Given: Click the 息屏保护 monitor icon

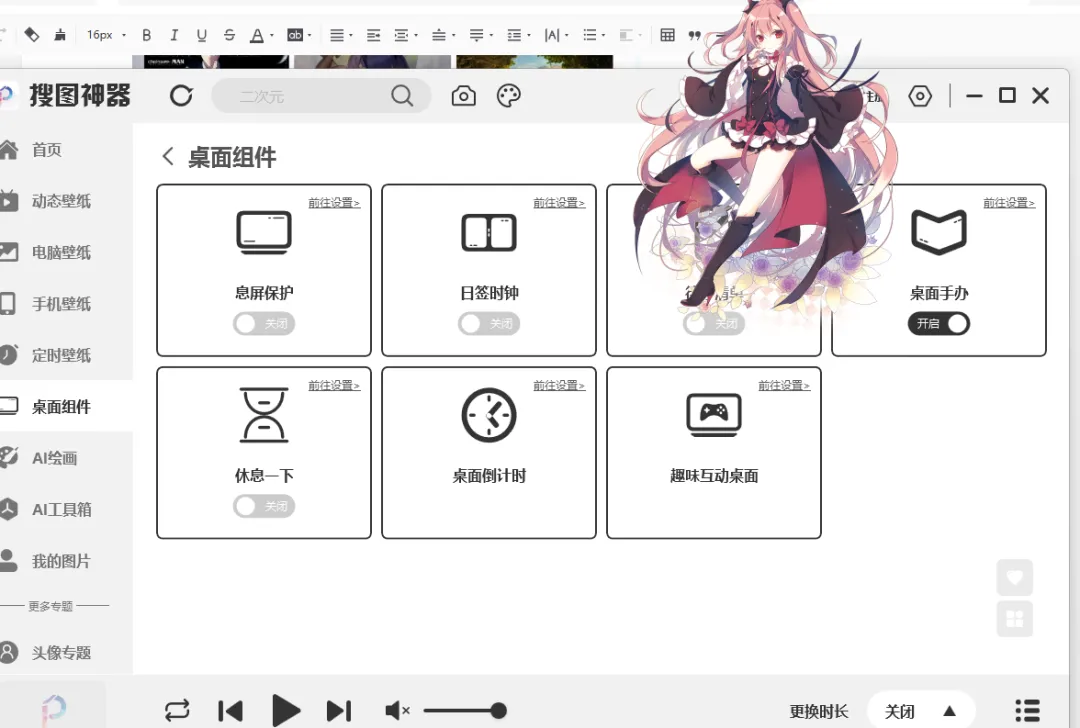Looking at the screenshot, I should coord(264,232).
